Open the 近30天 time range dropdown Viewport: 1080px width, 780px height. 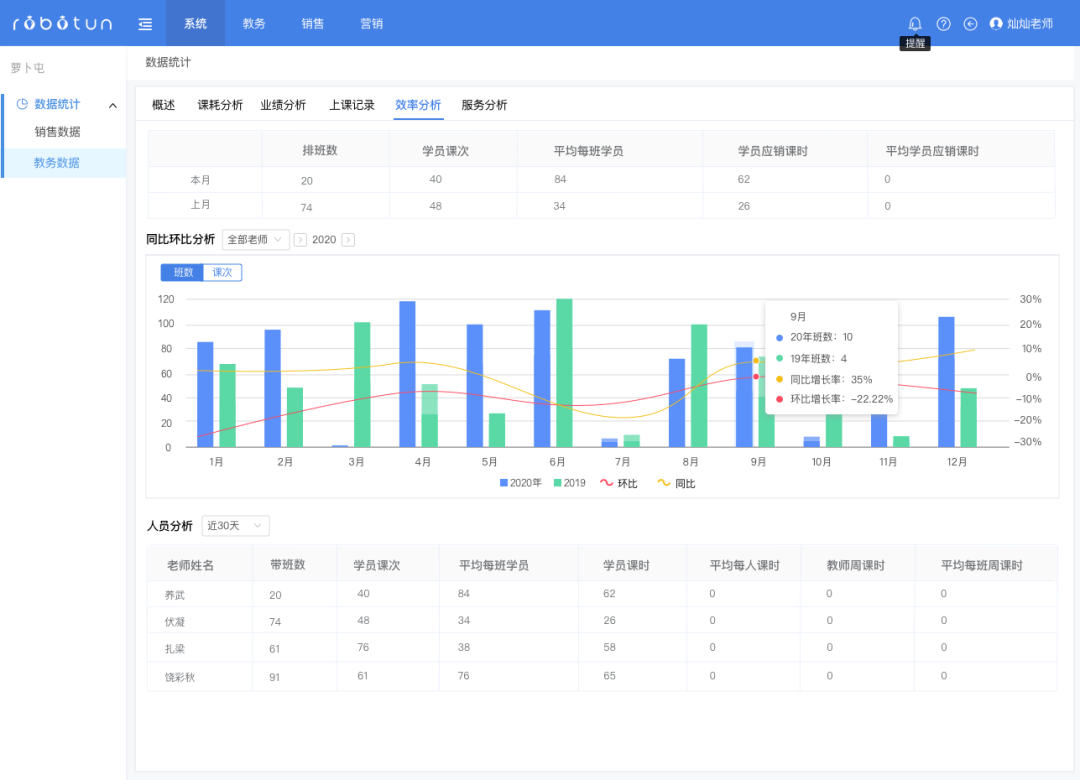(x=234, y=525)
